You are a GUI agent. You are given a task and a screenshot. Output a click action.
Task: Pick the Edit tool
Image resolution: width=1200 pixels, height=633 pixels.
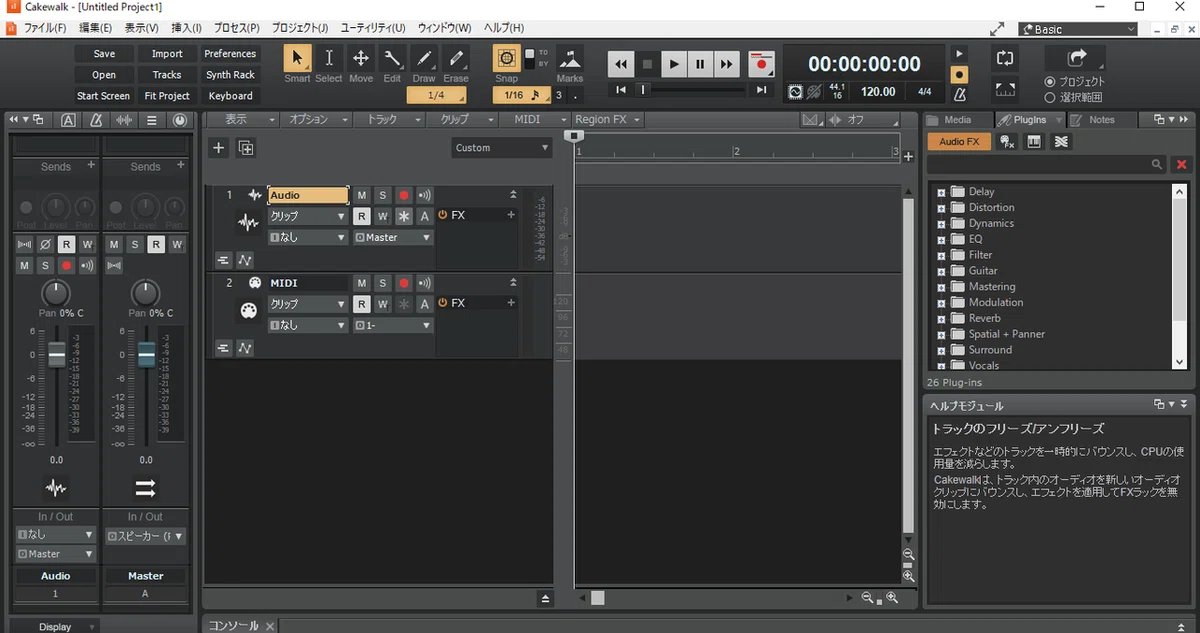pos(392,58)
